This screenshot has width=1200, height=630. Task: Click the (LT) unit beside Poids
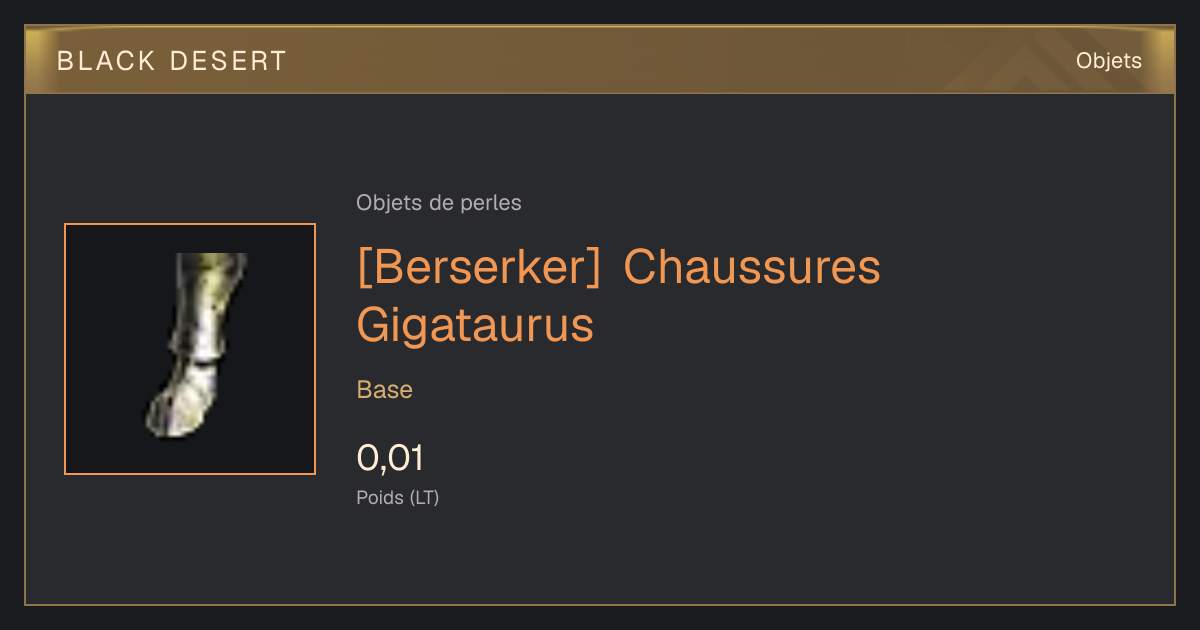pos(424,497)
